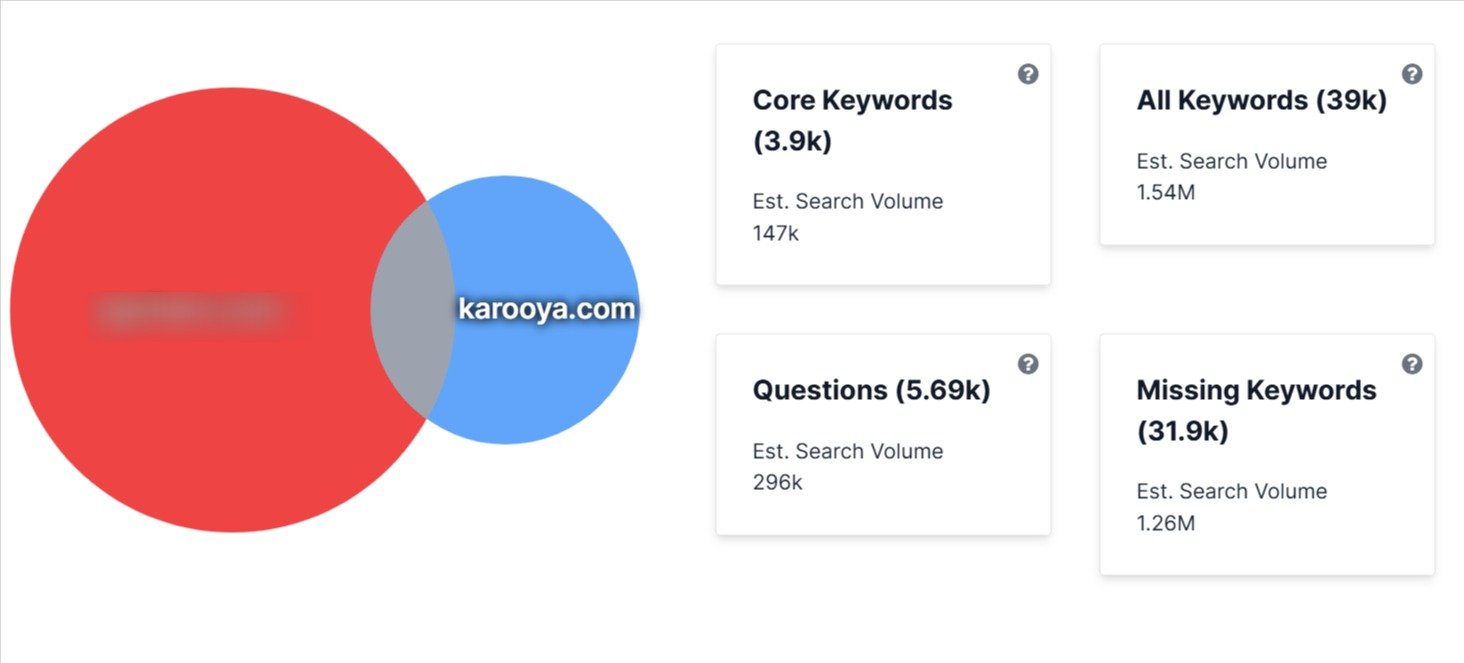This screenshot has height=663, width=1464.
Task: Click the blurred competitor domain label
Action: tap(190, 310)
